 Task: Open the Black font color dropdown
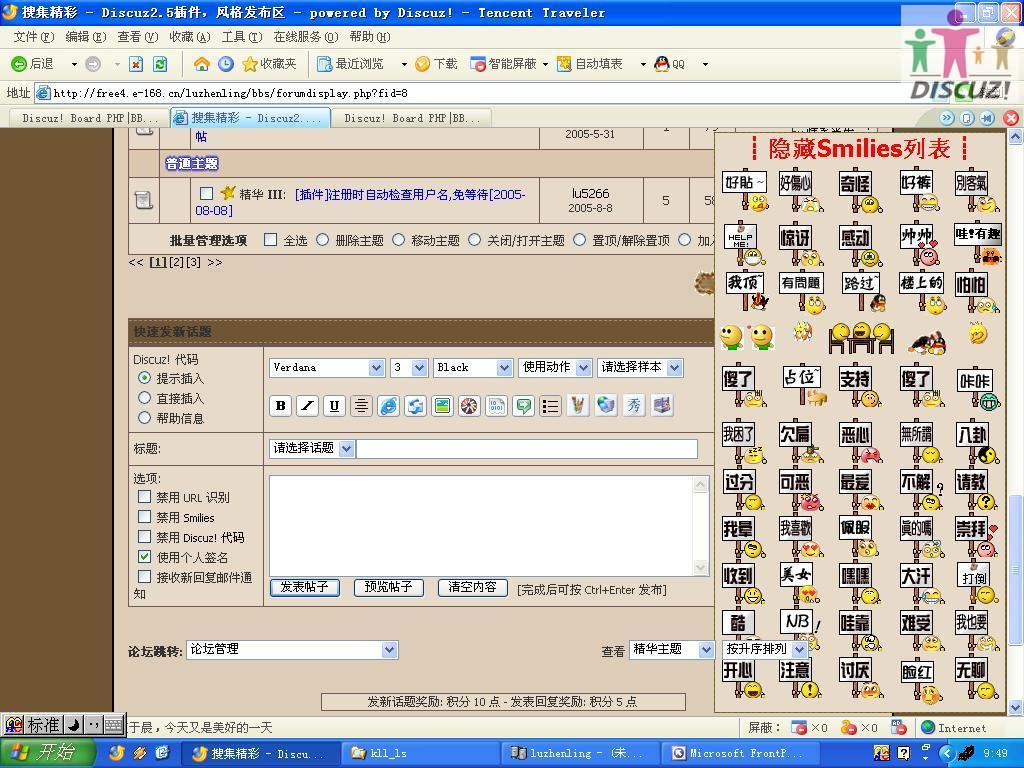pyautogui.click(x=473, y=368)
